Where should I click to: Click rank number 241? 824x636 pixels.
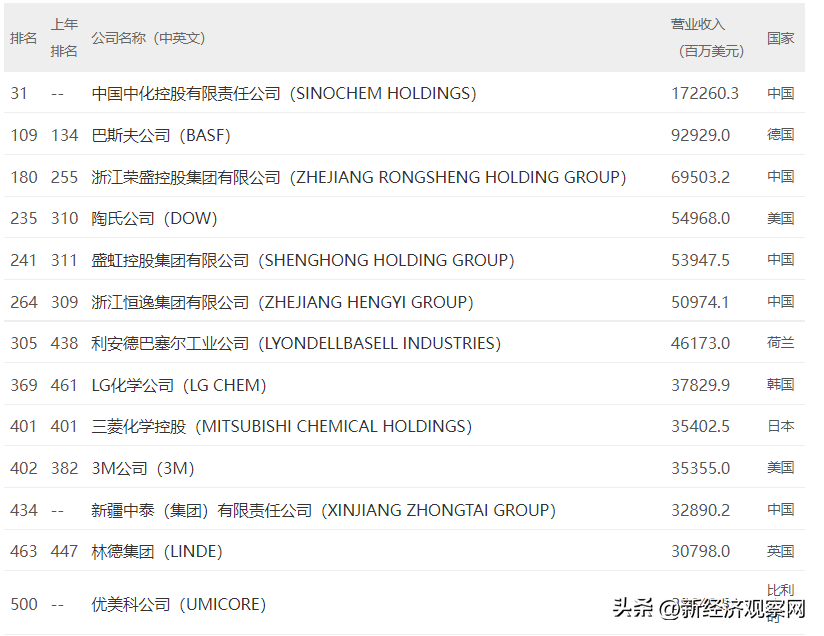24,260
